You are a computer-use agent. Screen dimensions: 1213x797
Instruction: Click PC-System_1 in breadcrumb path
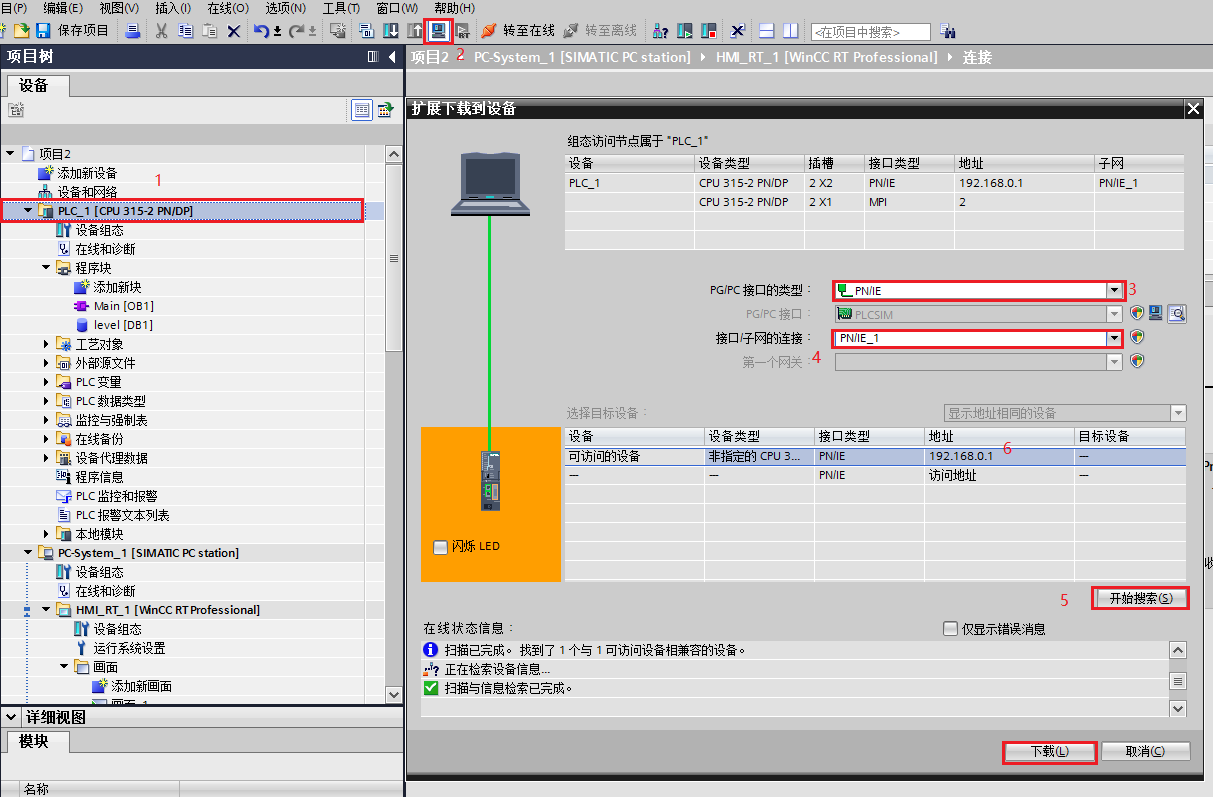click(x=582, y=57)
